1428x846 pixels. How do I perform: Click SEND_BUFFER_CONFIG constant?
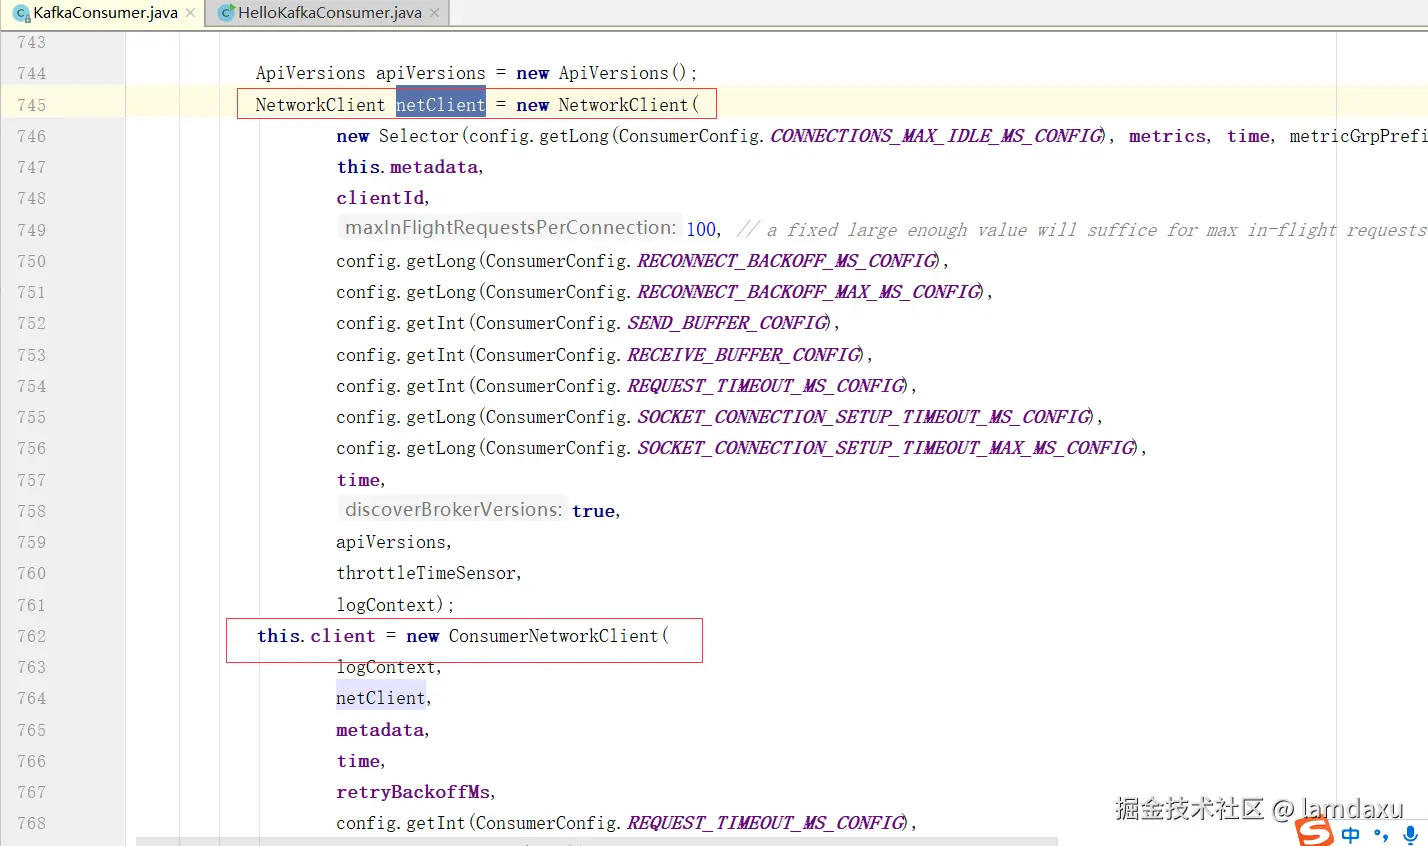(728, 323)
